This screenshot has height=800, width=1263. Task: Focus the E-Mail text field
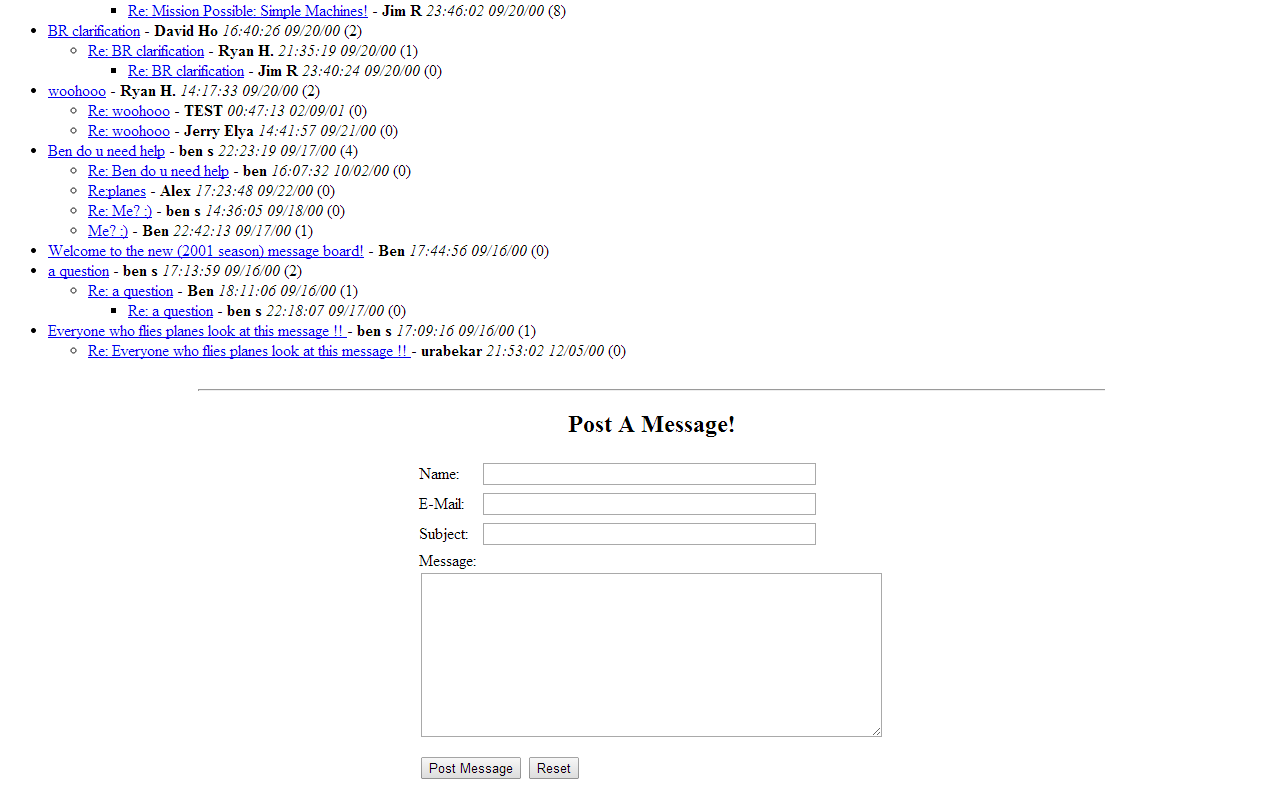click(649, 504)
